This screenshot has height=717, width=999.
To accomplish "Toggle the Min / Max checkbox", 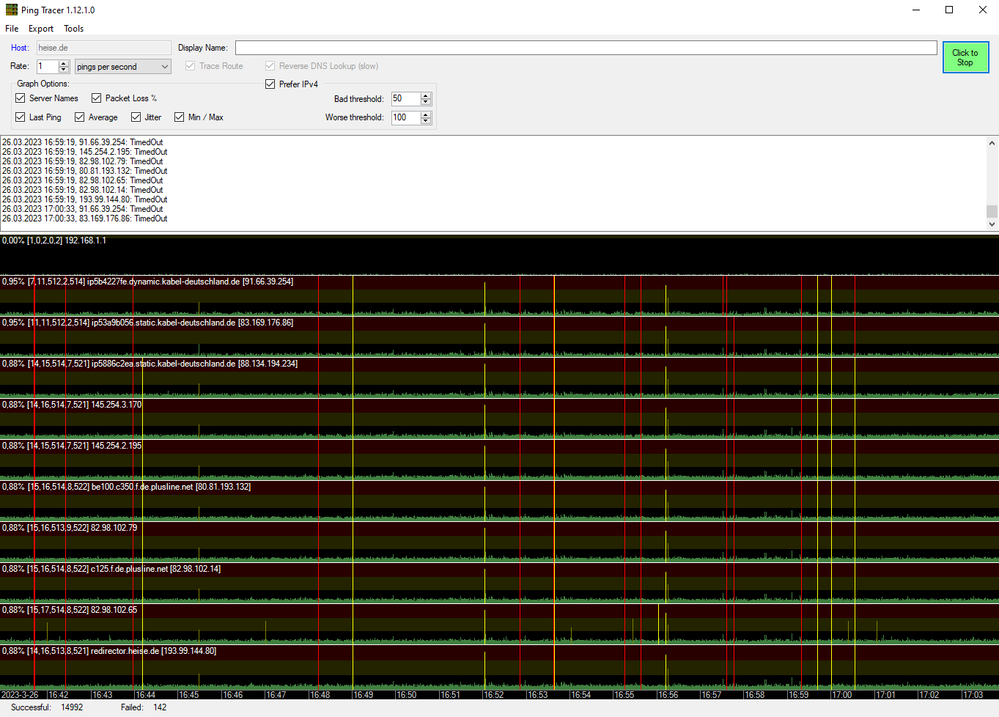I will pyautogui.click(x=180, y=118).
